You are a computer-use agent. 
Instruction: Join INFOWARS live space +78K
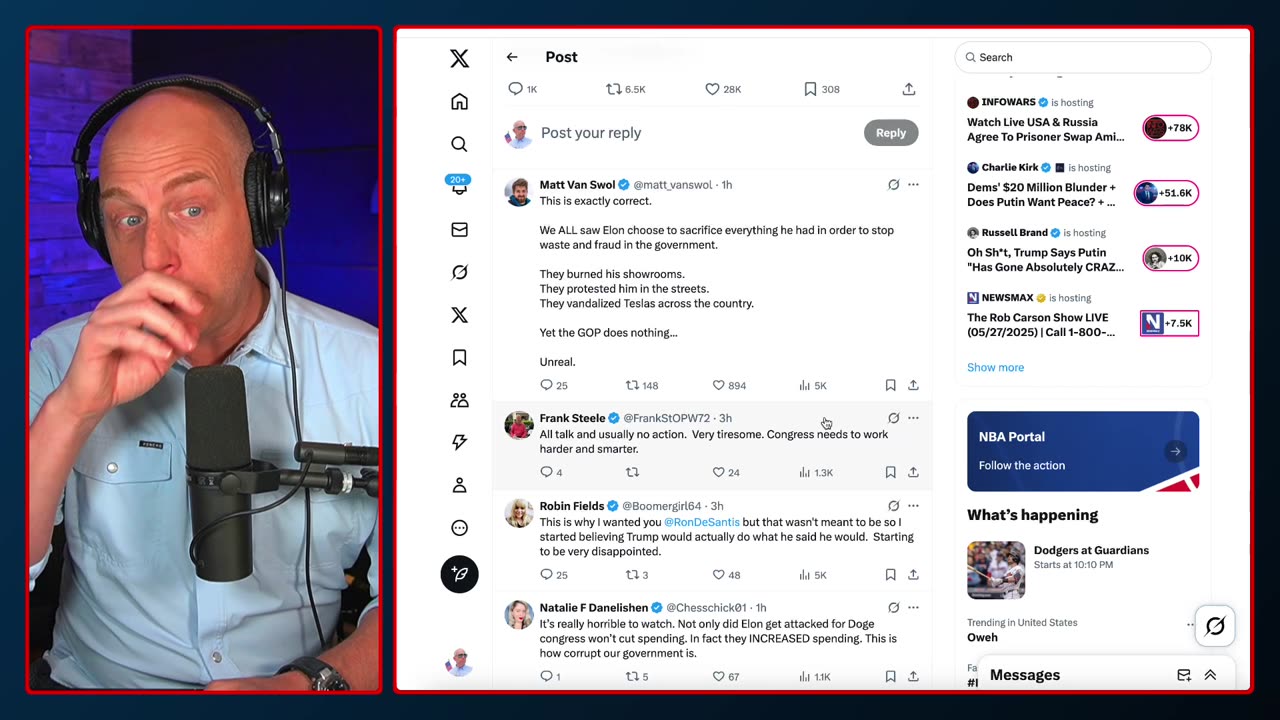pos(1171,128)
